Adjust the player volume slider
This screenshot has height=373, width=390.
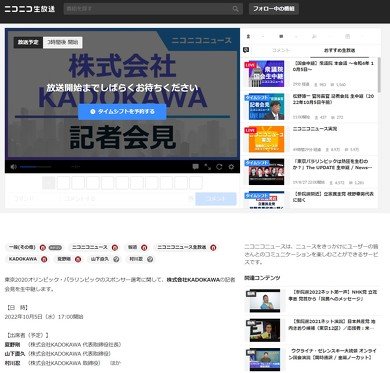pyautogui.click(x=36, y=167)
